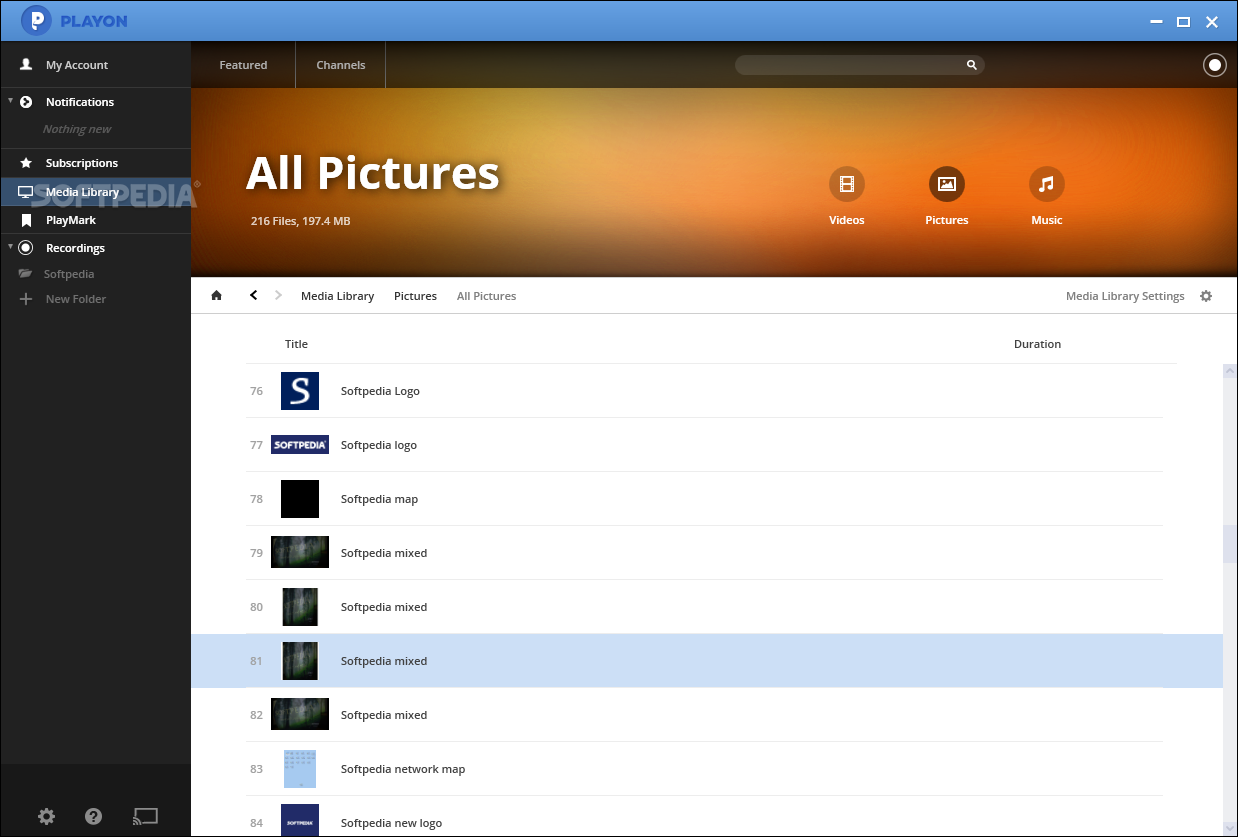Open thumbnail of item 80 Softpedia mixed
Image resolution: width=1238 pixels, height=837 pixels.
(300, 607)
